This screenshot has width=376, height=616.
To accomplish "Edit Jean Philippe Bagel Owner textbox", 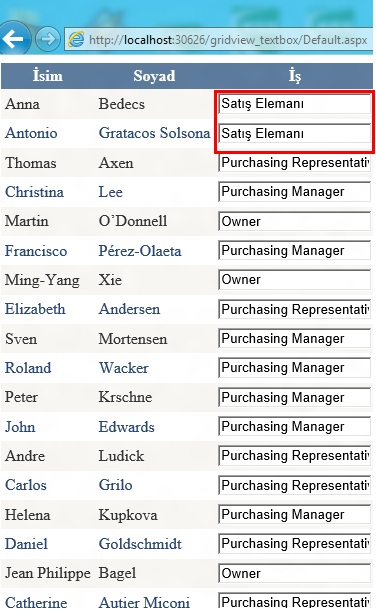I will coord(294,573).
